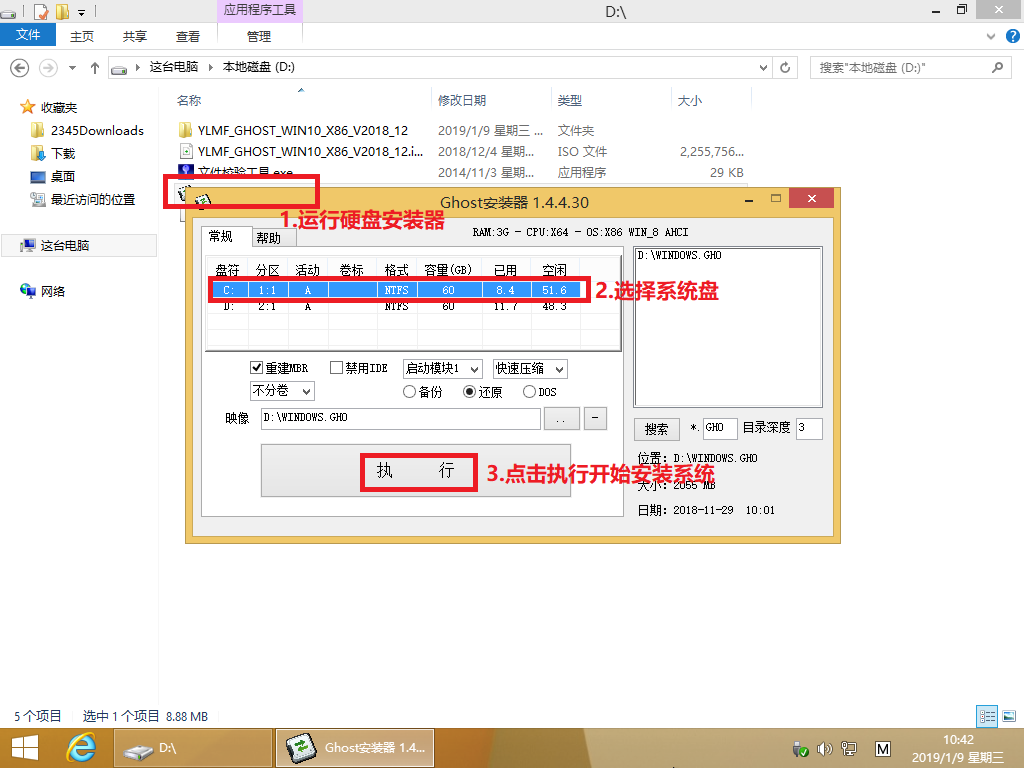Sort by 大小 column header
This screenshot has width=1024, height=768.
click(x=690, y=101)
